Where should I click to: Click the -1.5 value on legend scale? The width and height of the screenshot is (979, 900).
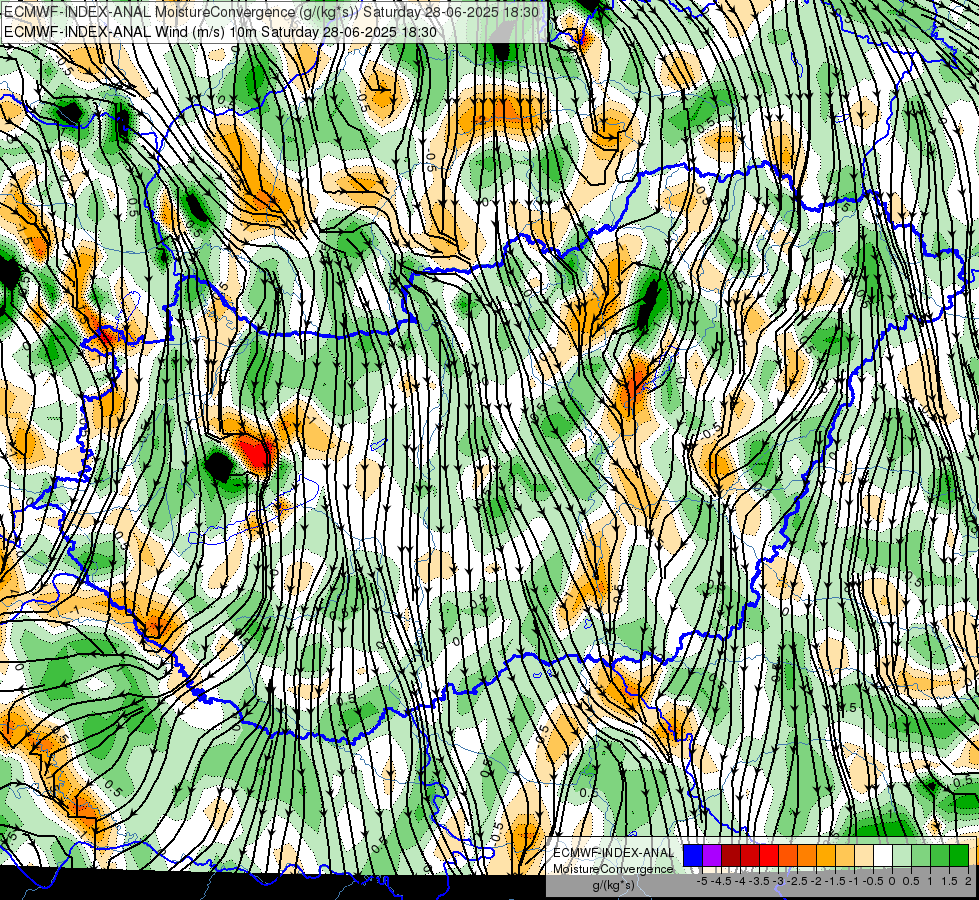click(x=835, y=881)
